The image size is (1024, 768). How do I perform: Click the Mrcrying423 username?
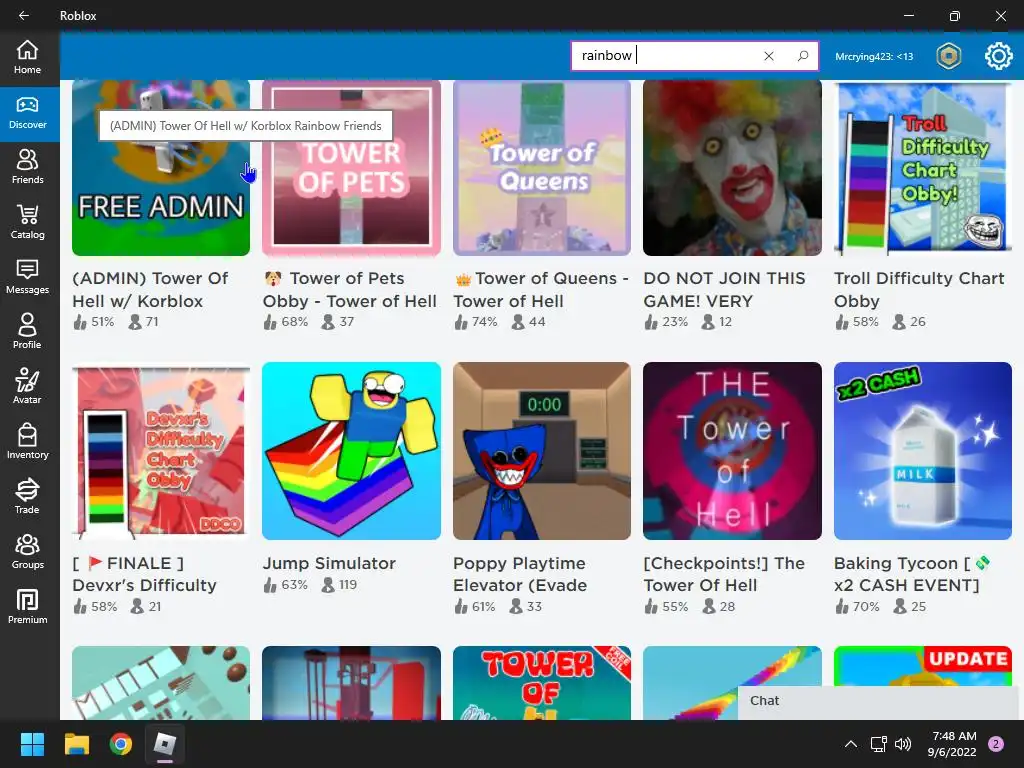(874, 57)
